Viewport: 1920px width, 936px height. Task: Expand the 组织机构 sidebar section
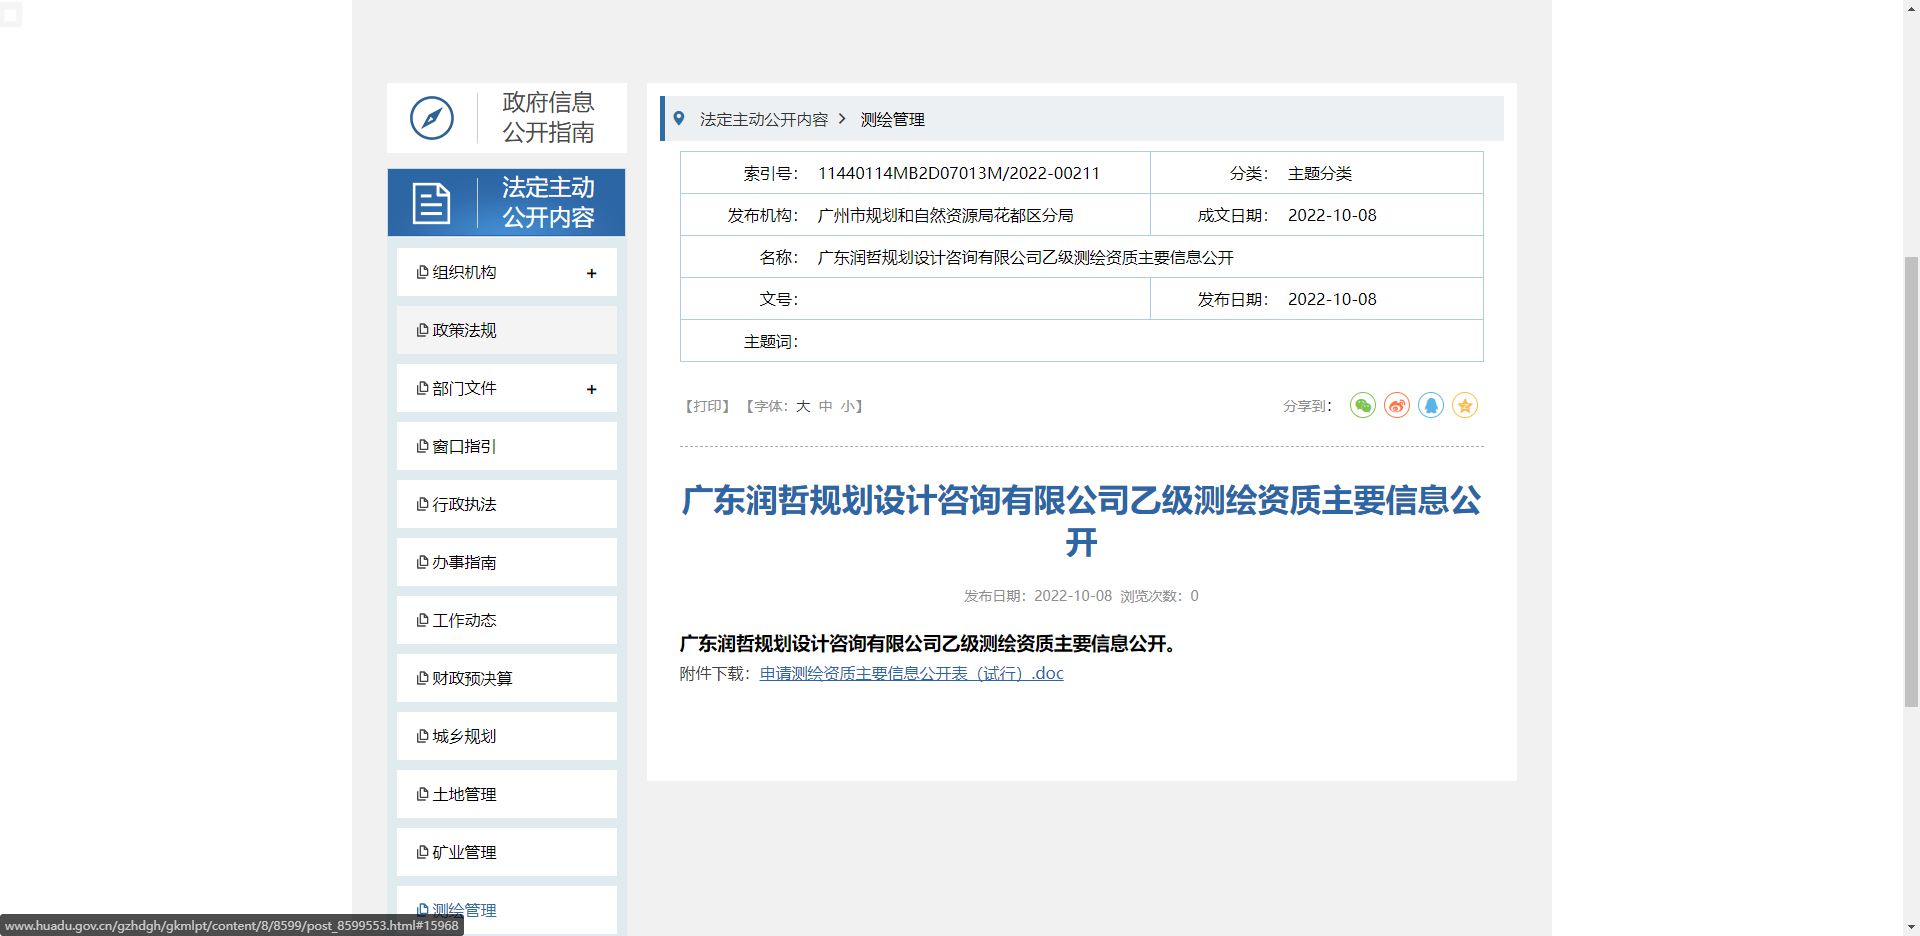[x=592, y=272]
